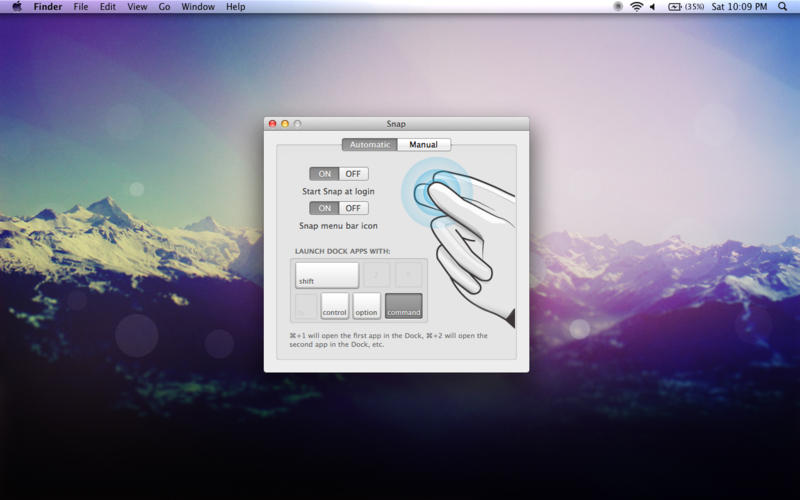Click the volume speaker icon
Screen dimensions: 800x500
coord(653,7)
